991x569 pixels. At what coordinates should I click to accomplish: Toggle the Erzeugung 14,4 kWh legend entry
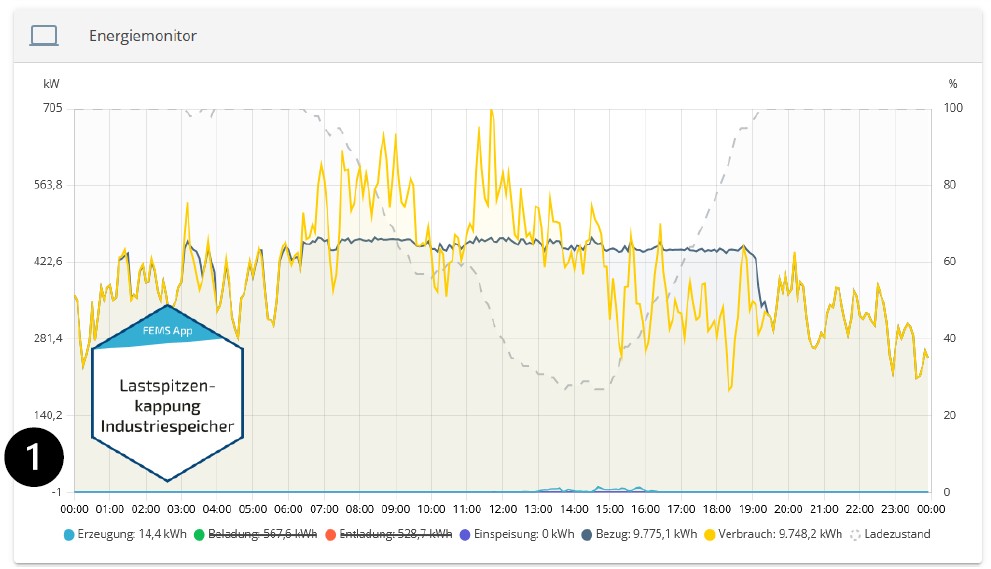125,534
